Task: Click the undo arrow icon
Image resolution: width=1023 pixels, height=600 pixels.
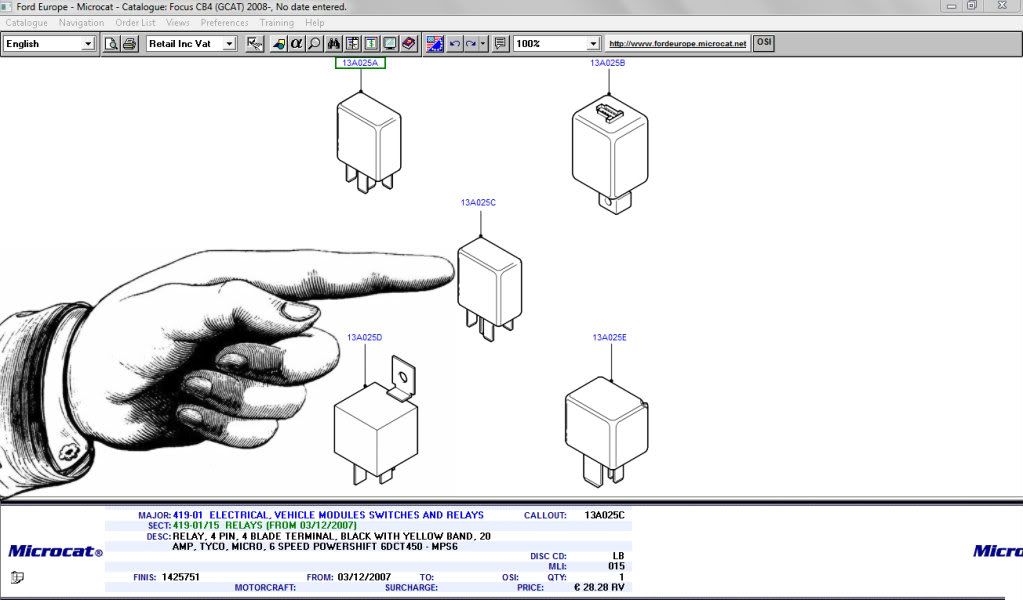Action: 455,44
